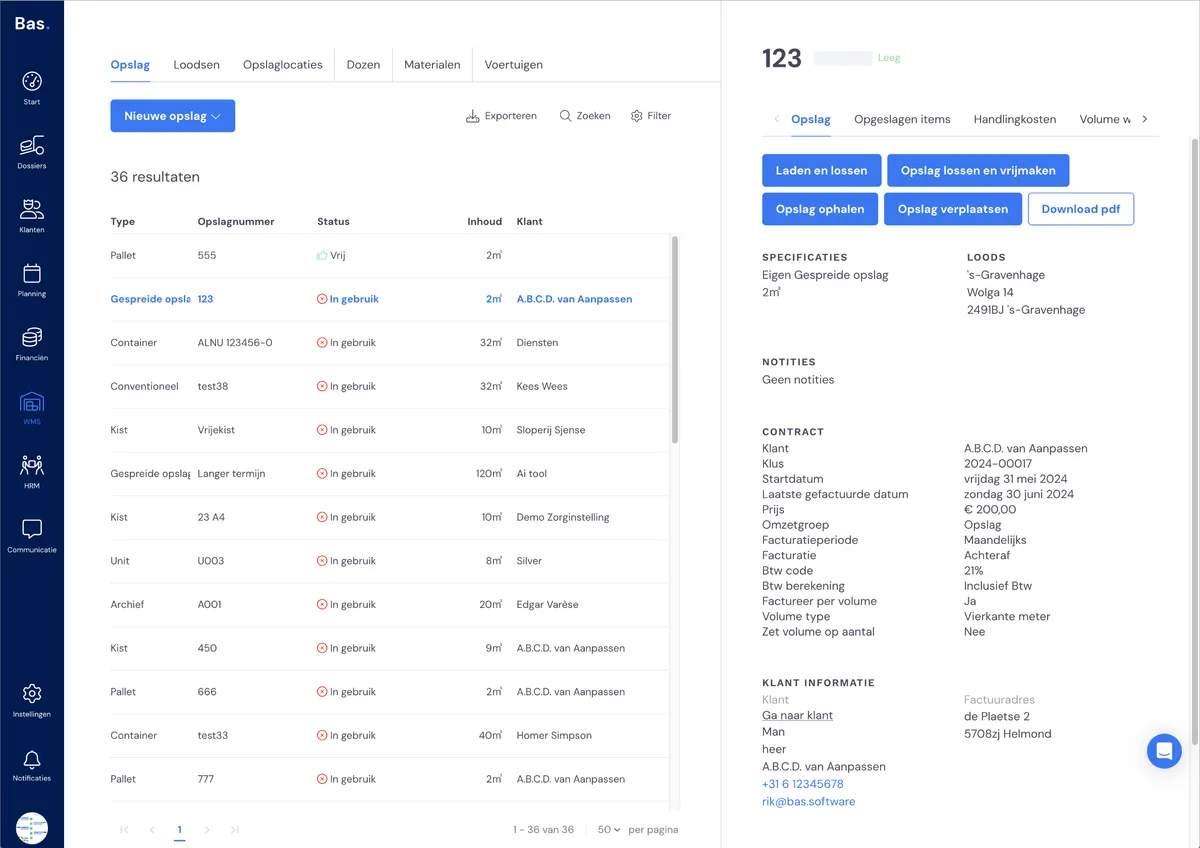Select the Kist 23 A4 row
Image resolution: width=1200 pixels, height=848 pixels.
tap(390, 518)
